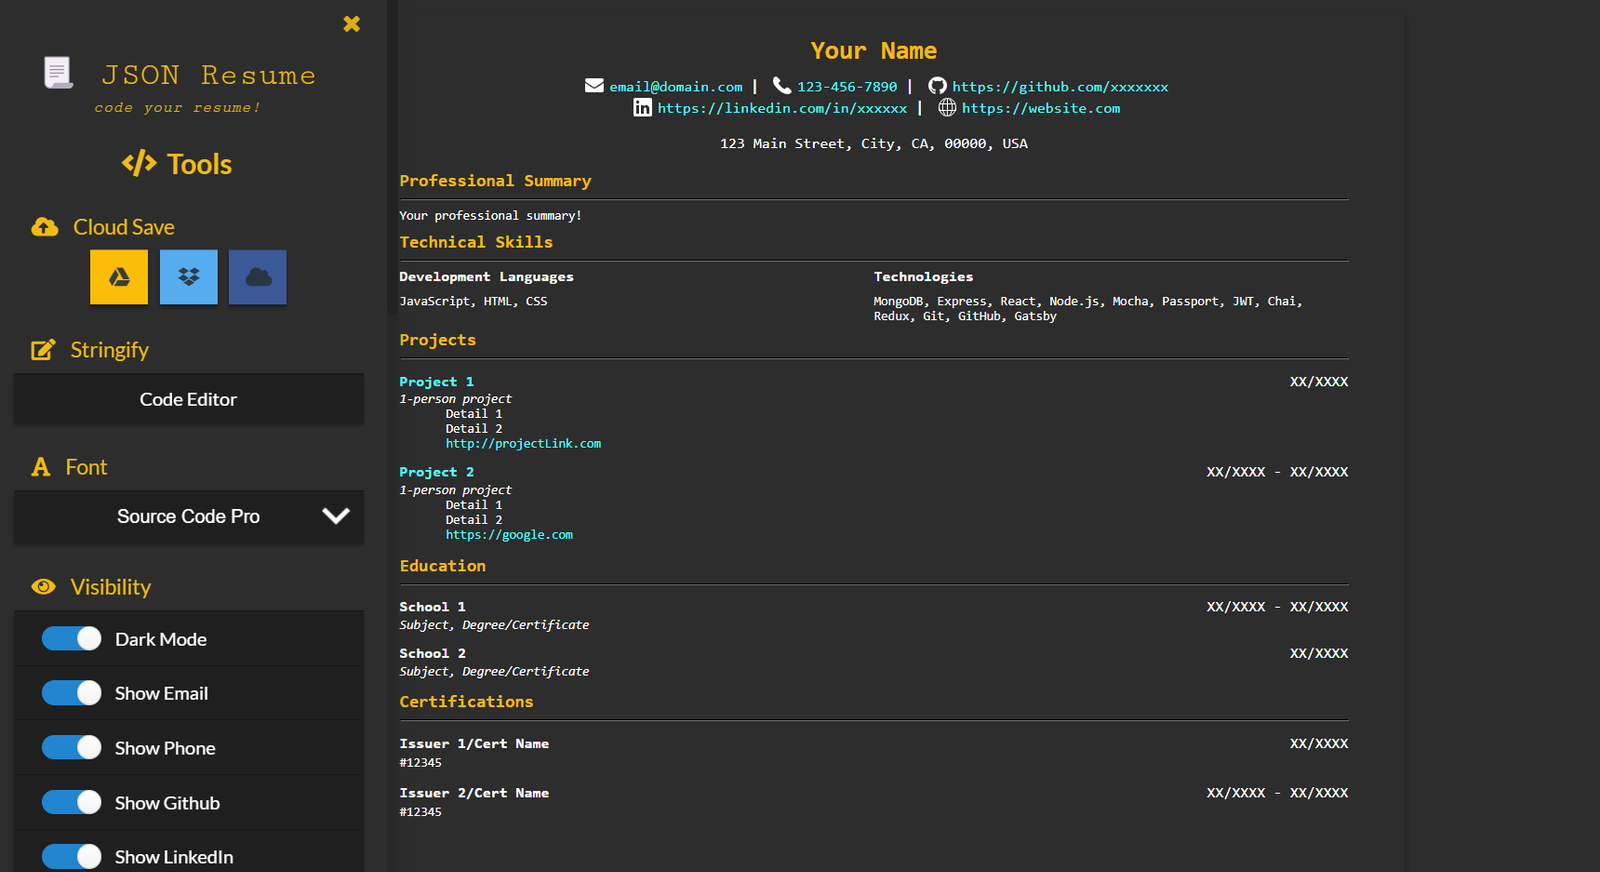
Task: Click the Issuer 2/Cert Name entry
Action: 474,793
